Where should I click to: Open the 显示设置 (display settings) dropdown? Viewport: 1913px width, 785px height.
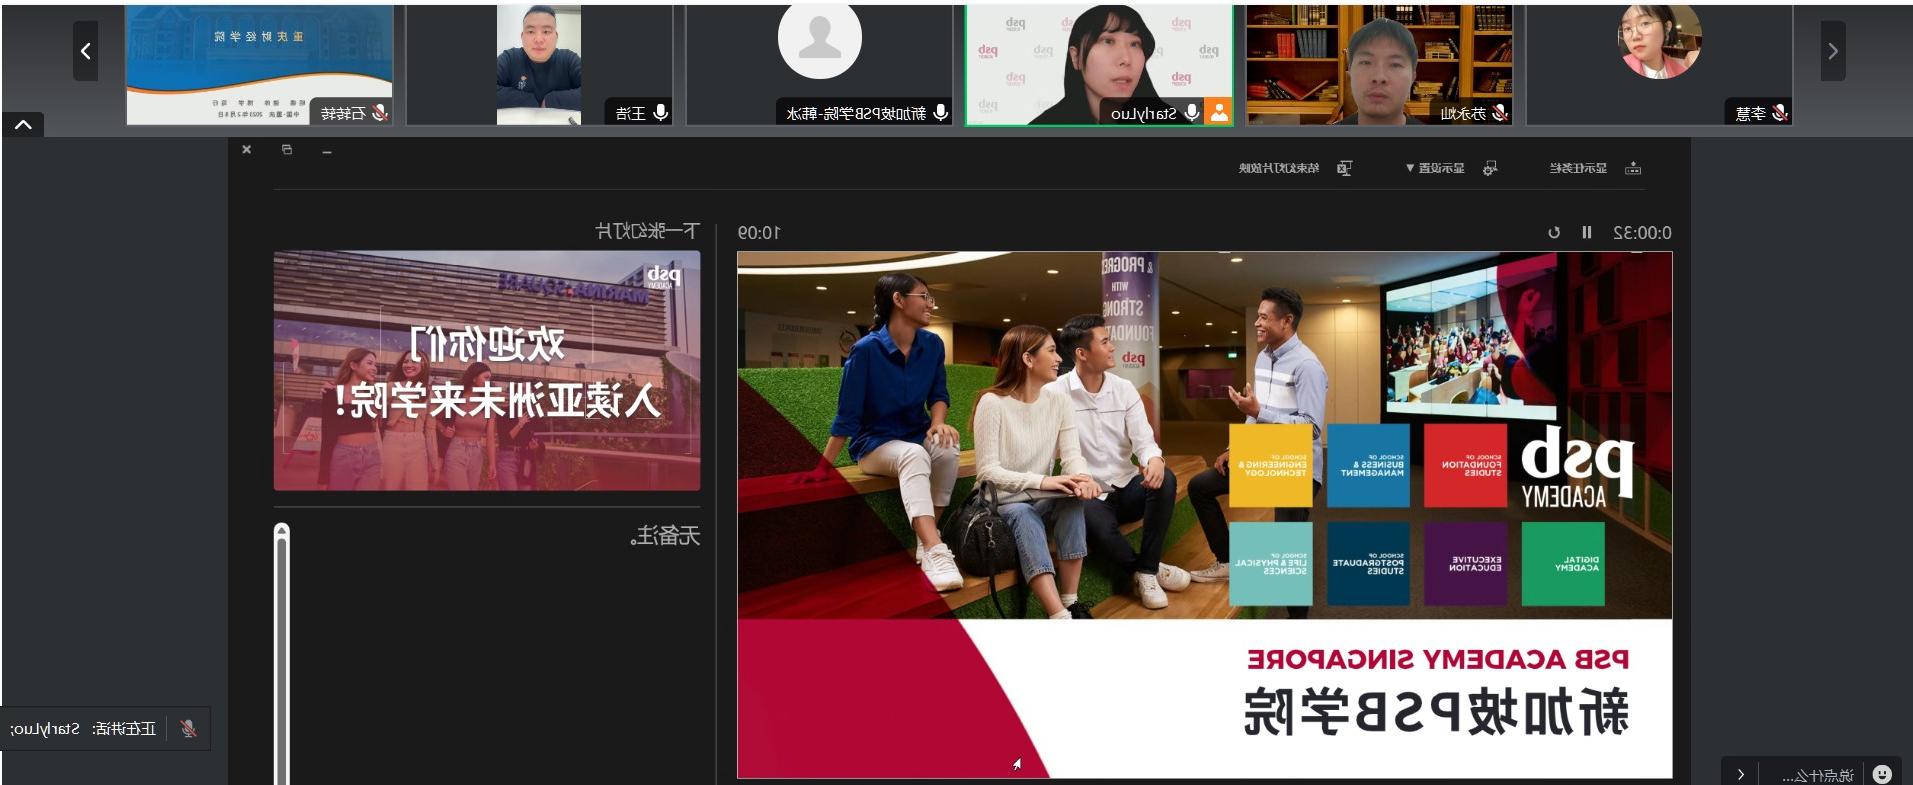tap(1435, 168)
